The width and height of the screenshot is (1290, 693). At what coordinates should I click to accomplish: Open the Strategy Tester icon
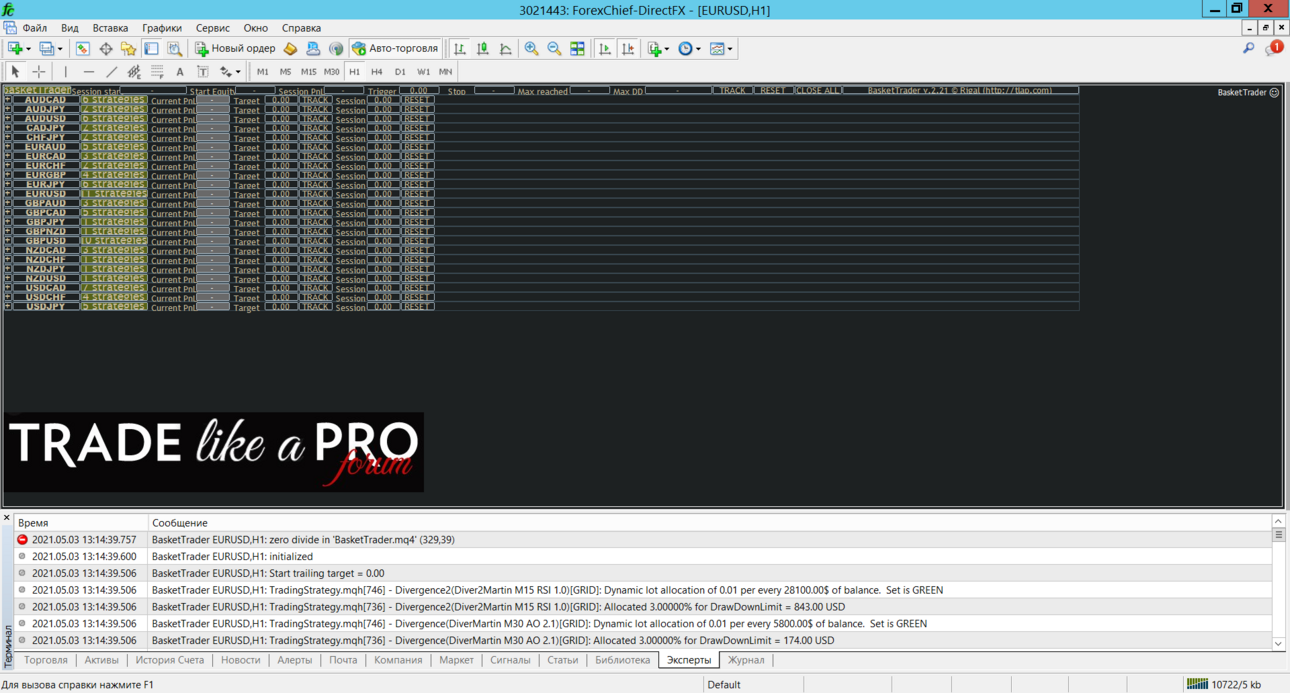(175, 48)
